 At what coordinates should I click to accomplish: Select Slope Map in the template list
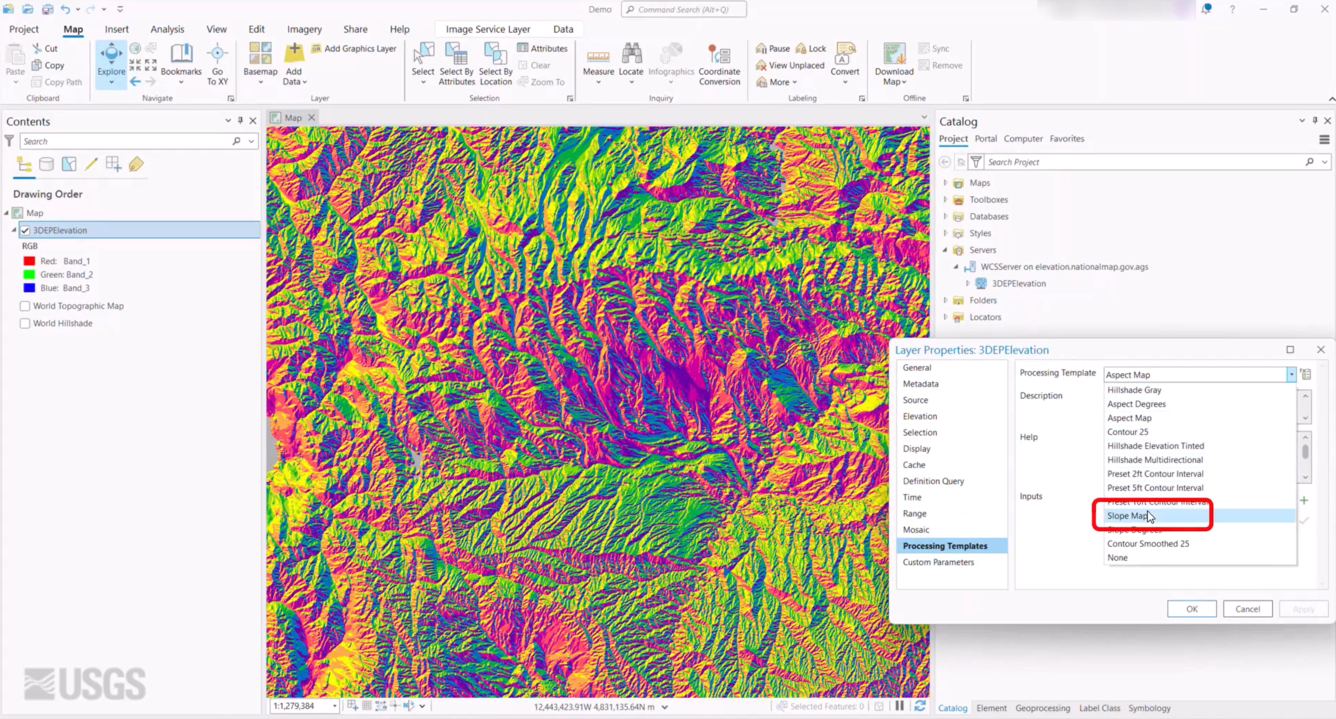coord(1199,516)
